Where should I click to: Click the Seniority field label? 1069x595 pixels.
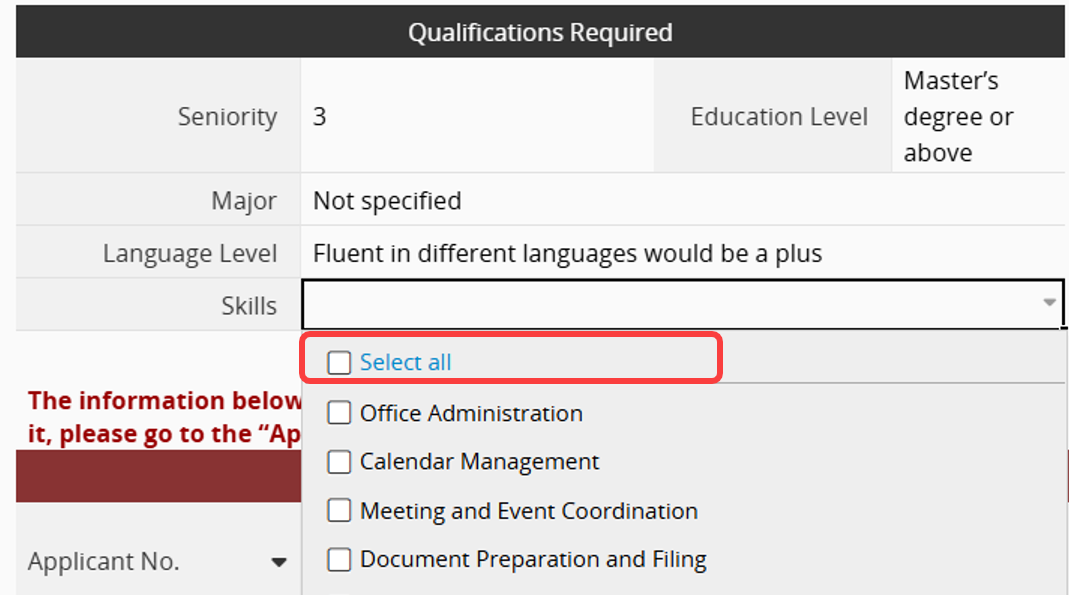coord(227,117)
